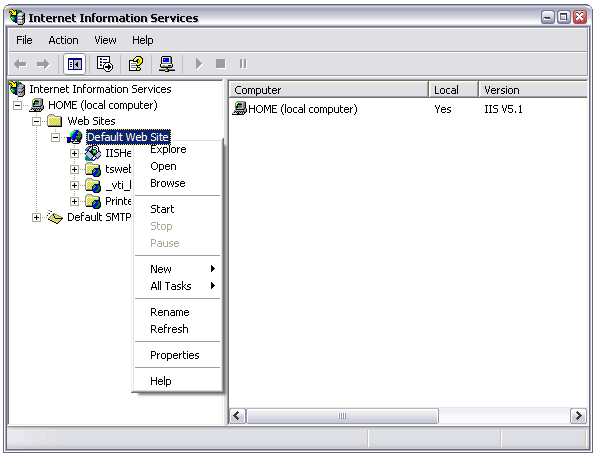The width and height of the screenshot is (593, 457).
Task: Open the New submenu in context menu
Action: [177, 269]
